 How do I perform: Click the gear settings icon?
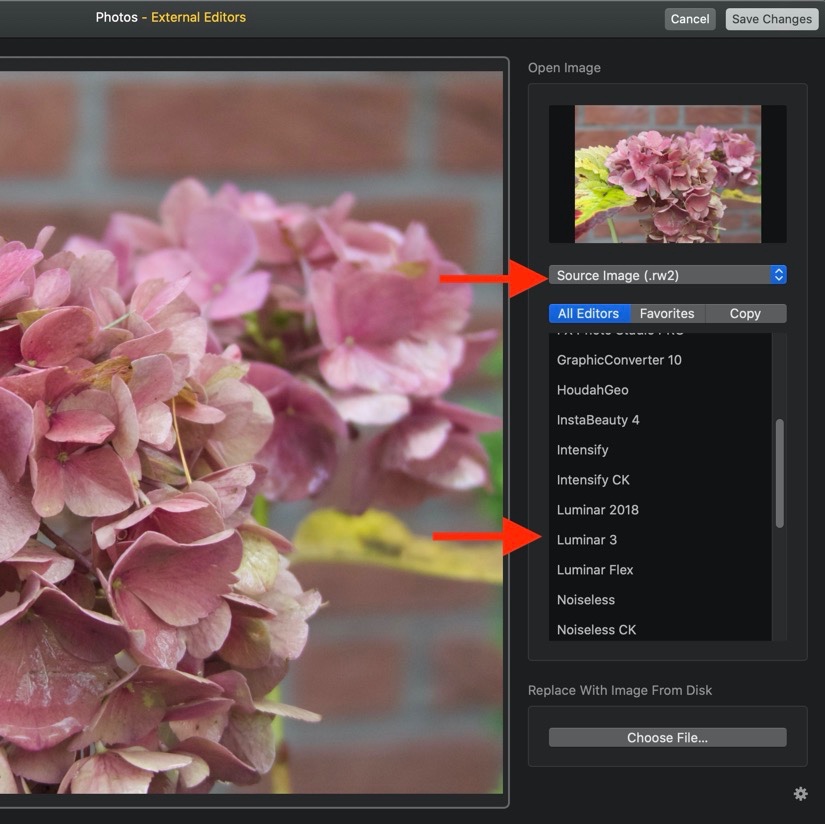click(x=800, y=793)
